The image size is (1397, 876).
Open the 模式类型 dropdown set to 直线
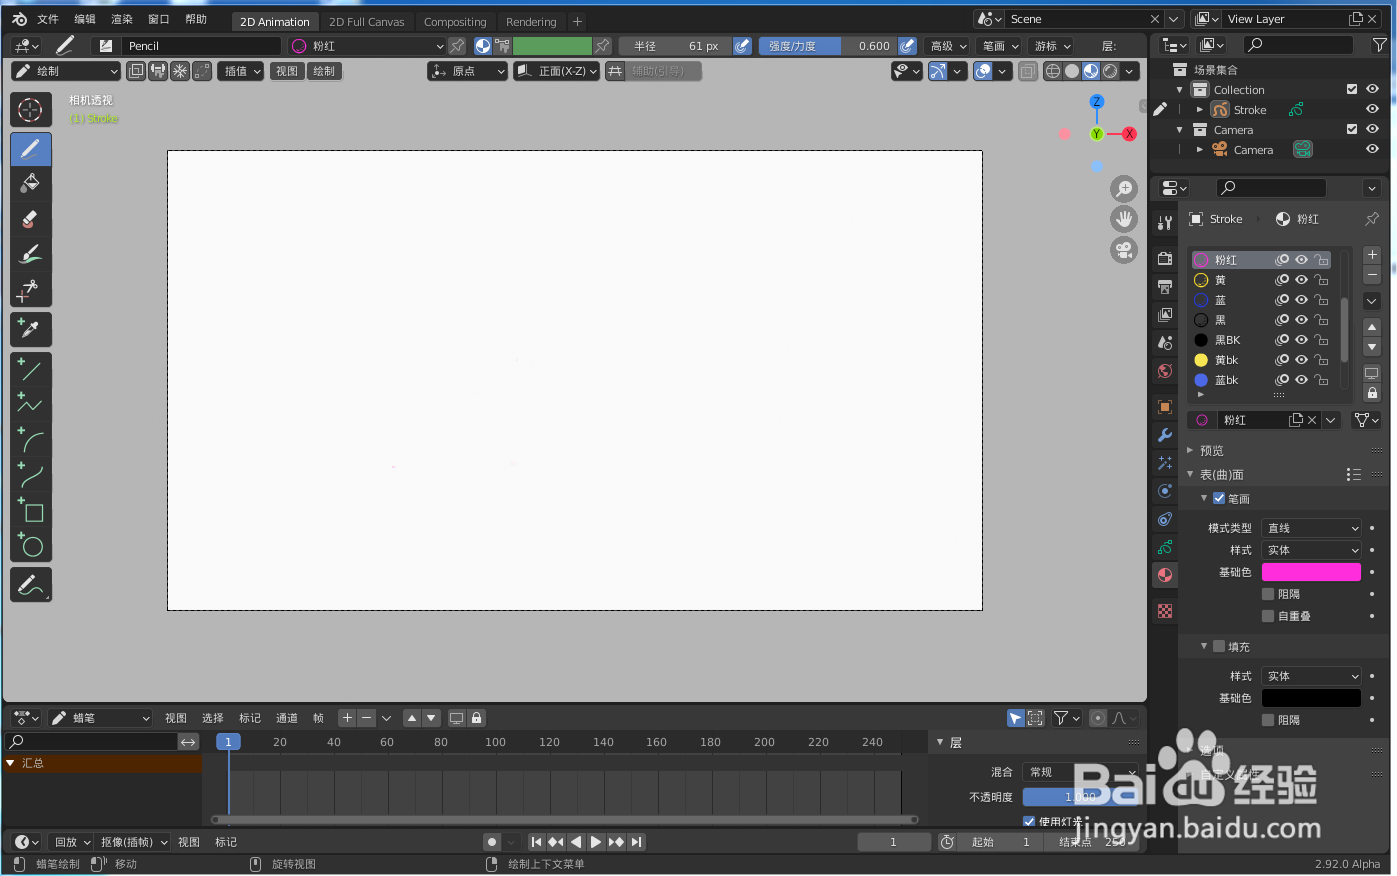click(1311, 527)
